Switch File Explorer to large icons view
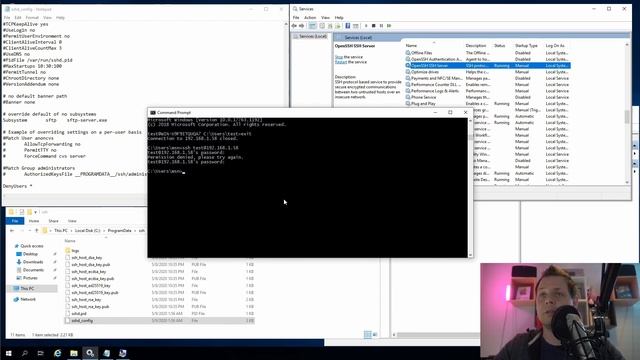This screenshot has width=640, height=360. (x=375, y=335)
